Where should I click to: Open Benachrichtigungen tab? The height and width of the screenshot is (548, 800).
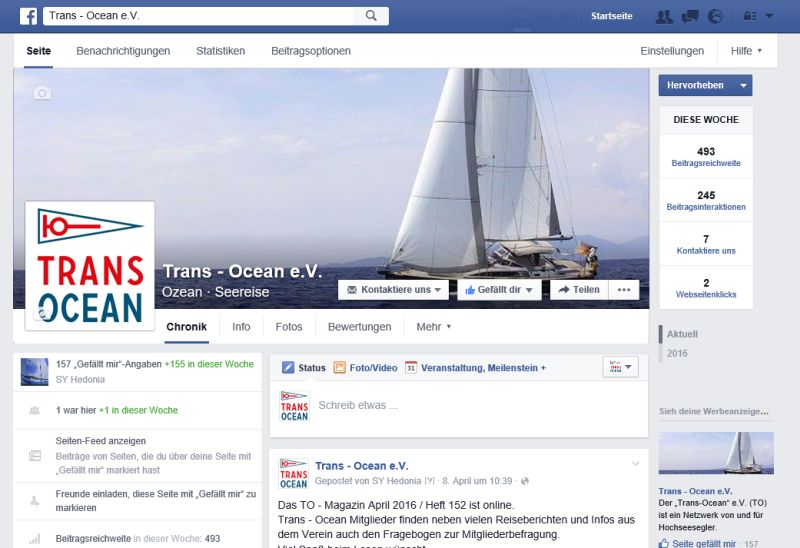123,51
